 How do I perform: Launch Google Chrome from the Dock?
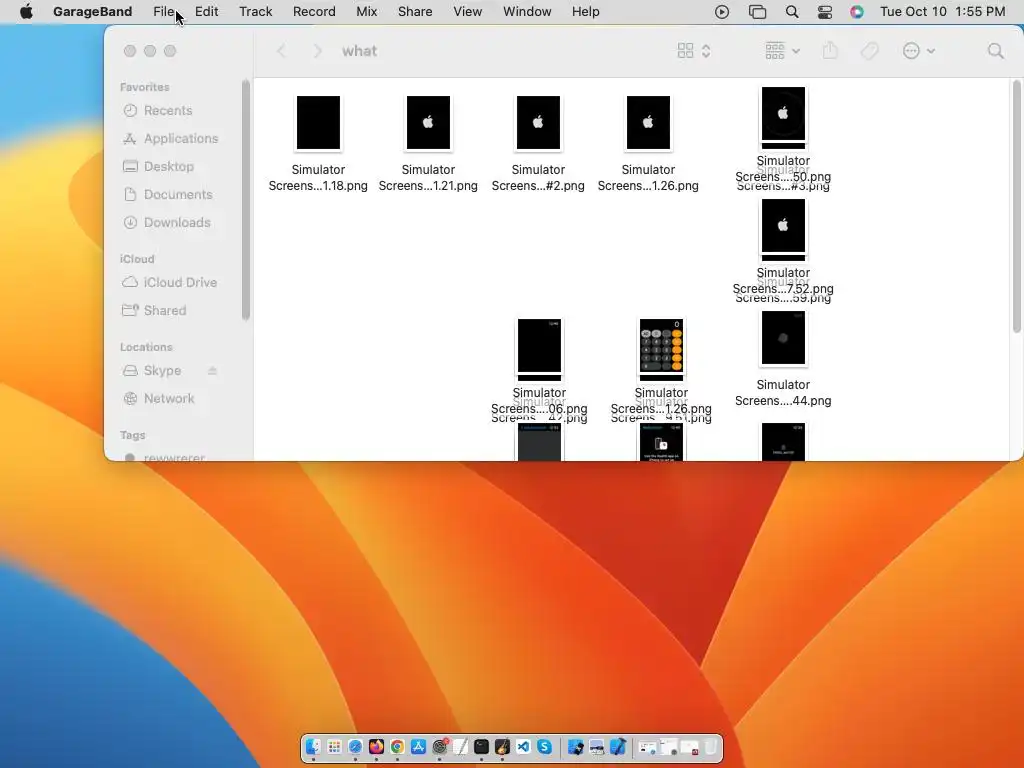(x=397, y=746)
